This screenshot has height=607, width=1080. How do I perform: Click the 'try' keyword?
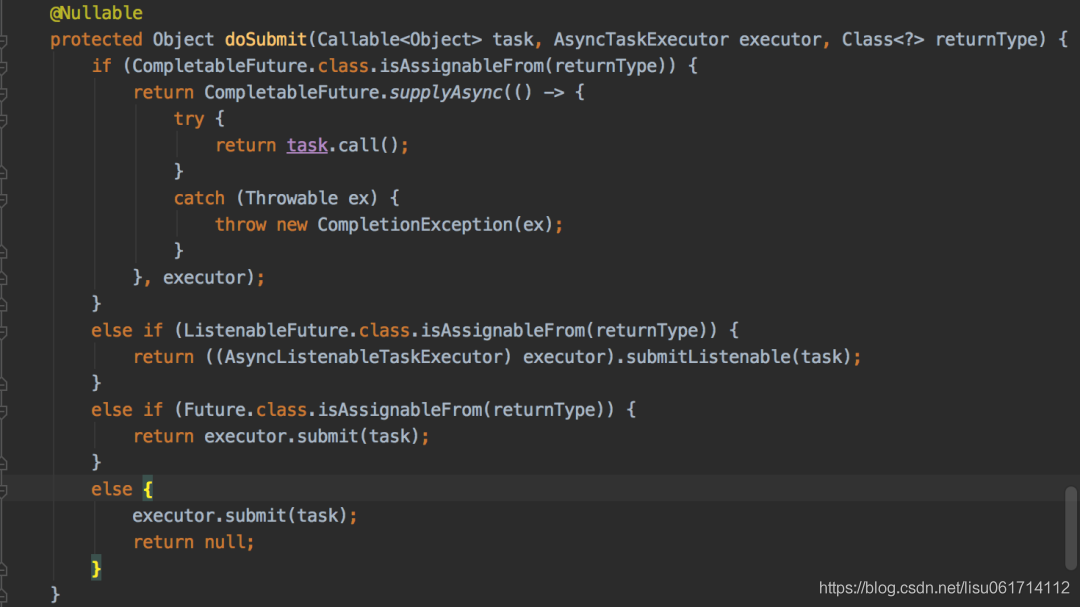(x=189, y=119)
